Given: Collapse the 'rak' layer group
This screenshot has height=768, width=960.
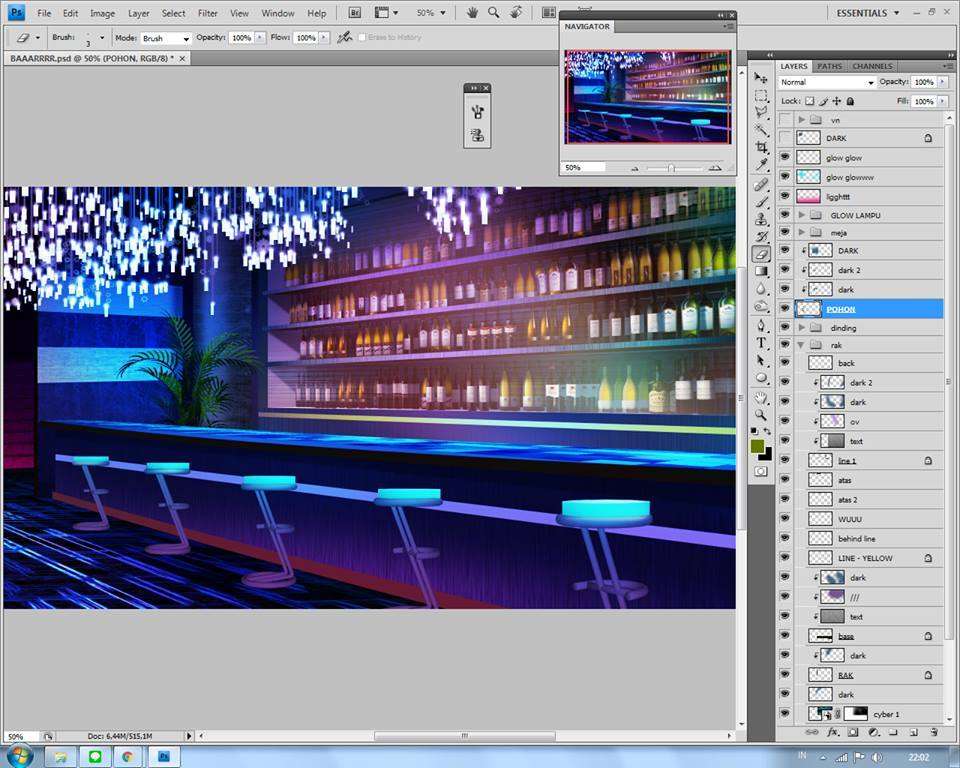Looking at the screenshot, I should [x=802, y=345].
